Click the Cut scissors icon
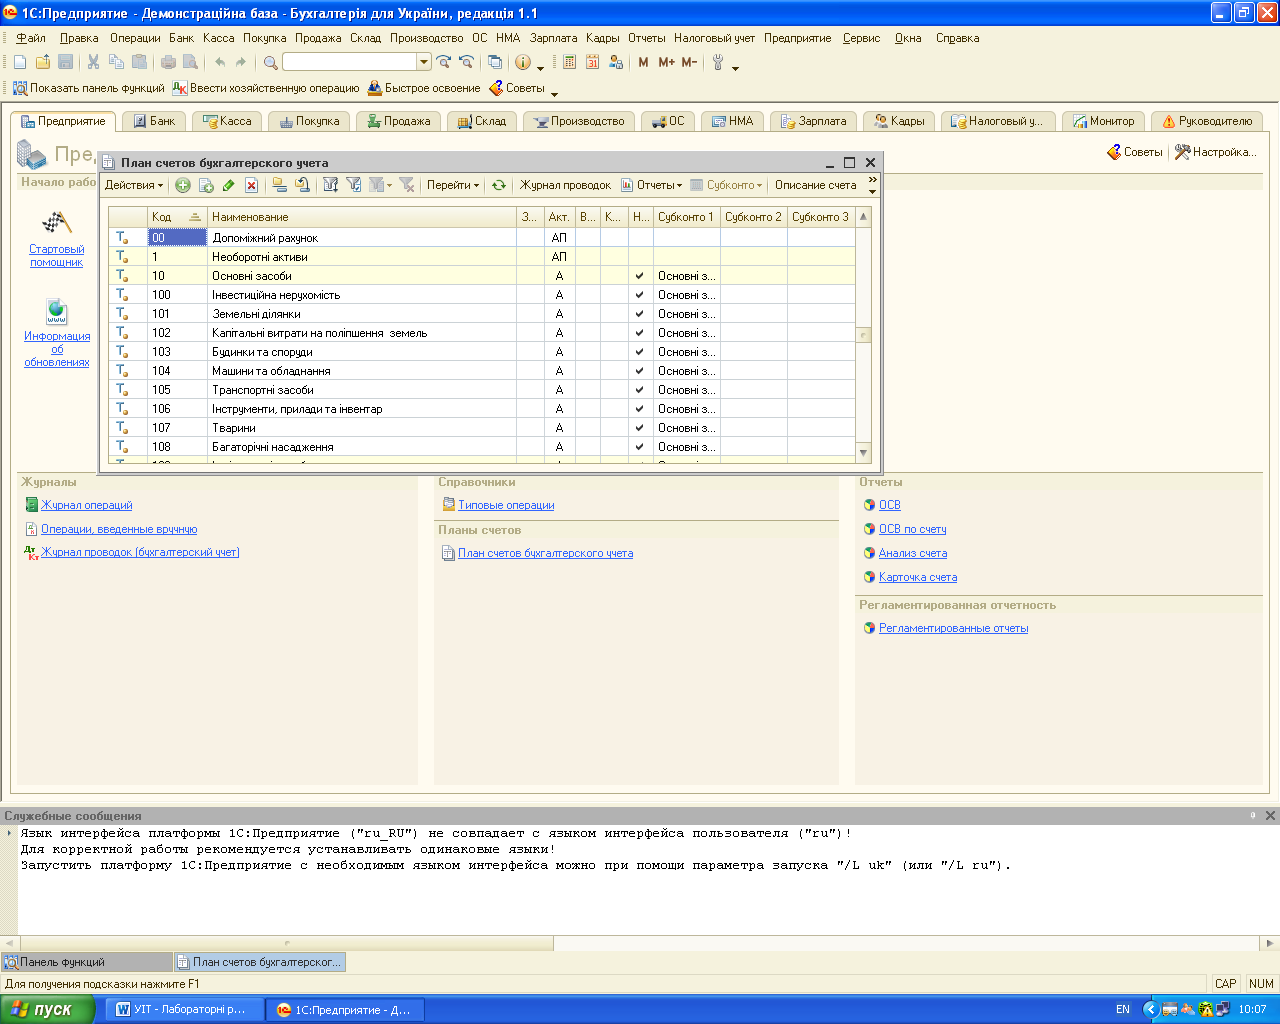The height and width of the screenshot is (1024, 1280). coord(93,62)
